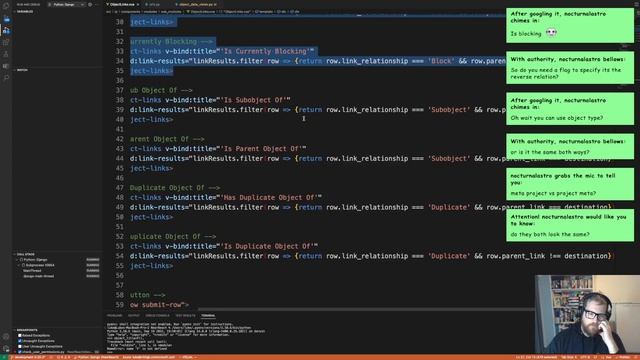Viewport: 640px width, 360px height.
Task: Open the Extensions view icon
Action: [6, 42]
